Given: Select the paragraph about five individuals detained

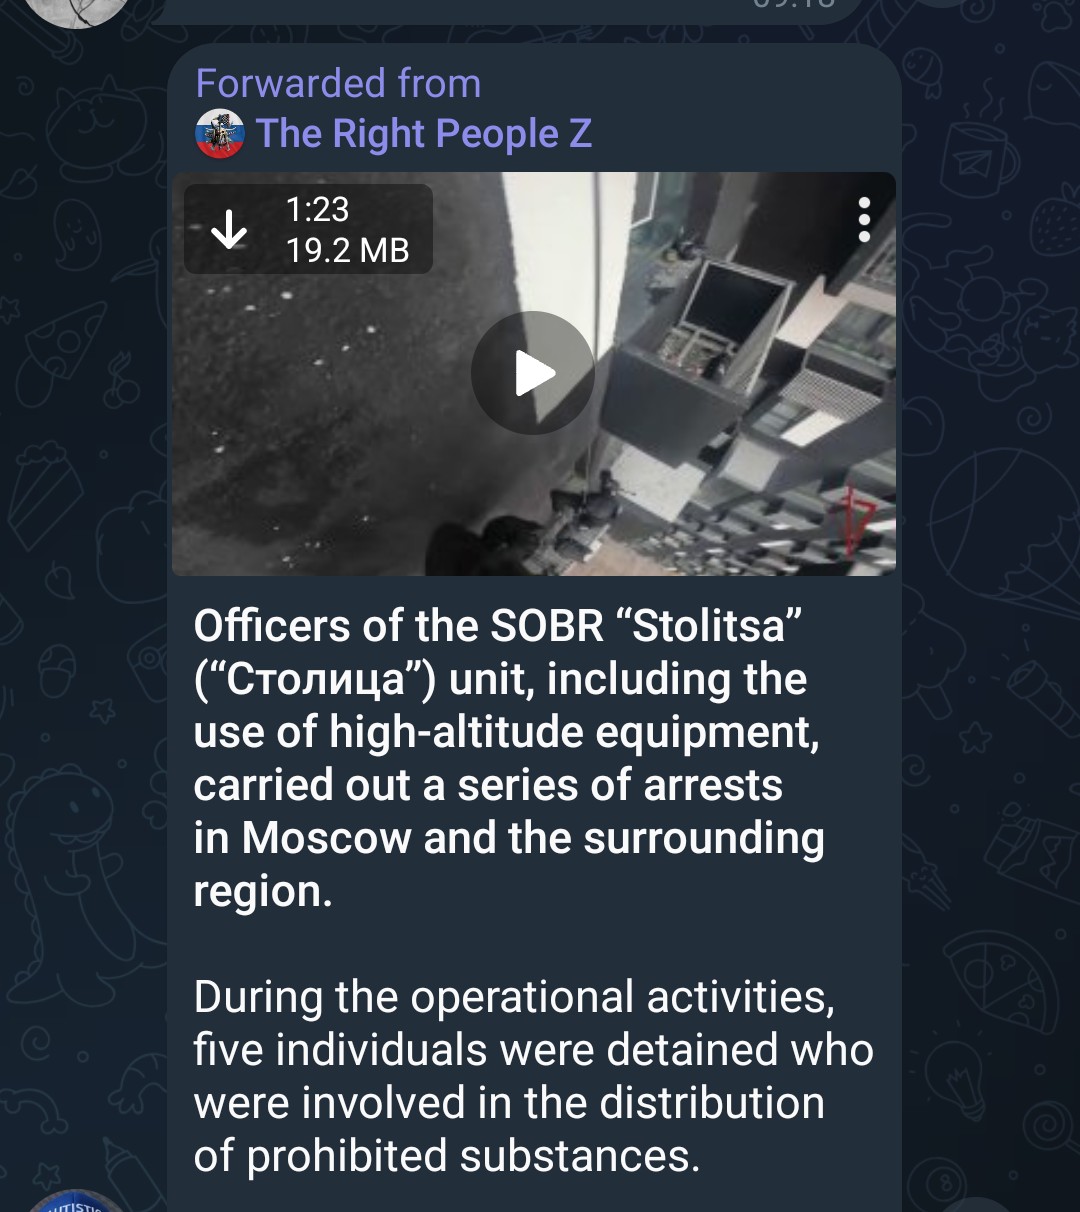Looking at the screenshot, I should 533,1076.
